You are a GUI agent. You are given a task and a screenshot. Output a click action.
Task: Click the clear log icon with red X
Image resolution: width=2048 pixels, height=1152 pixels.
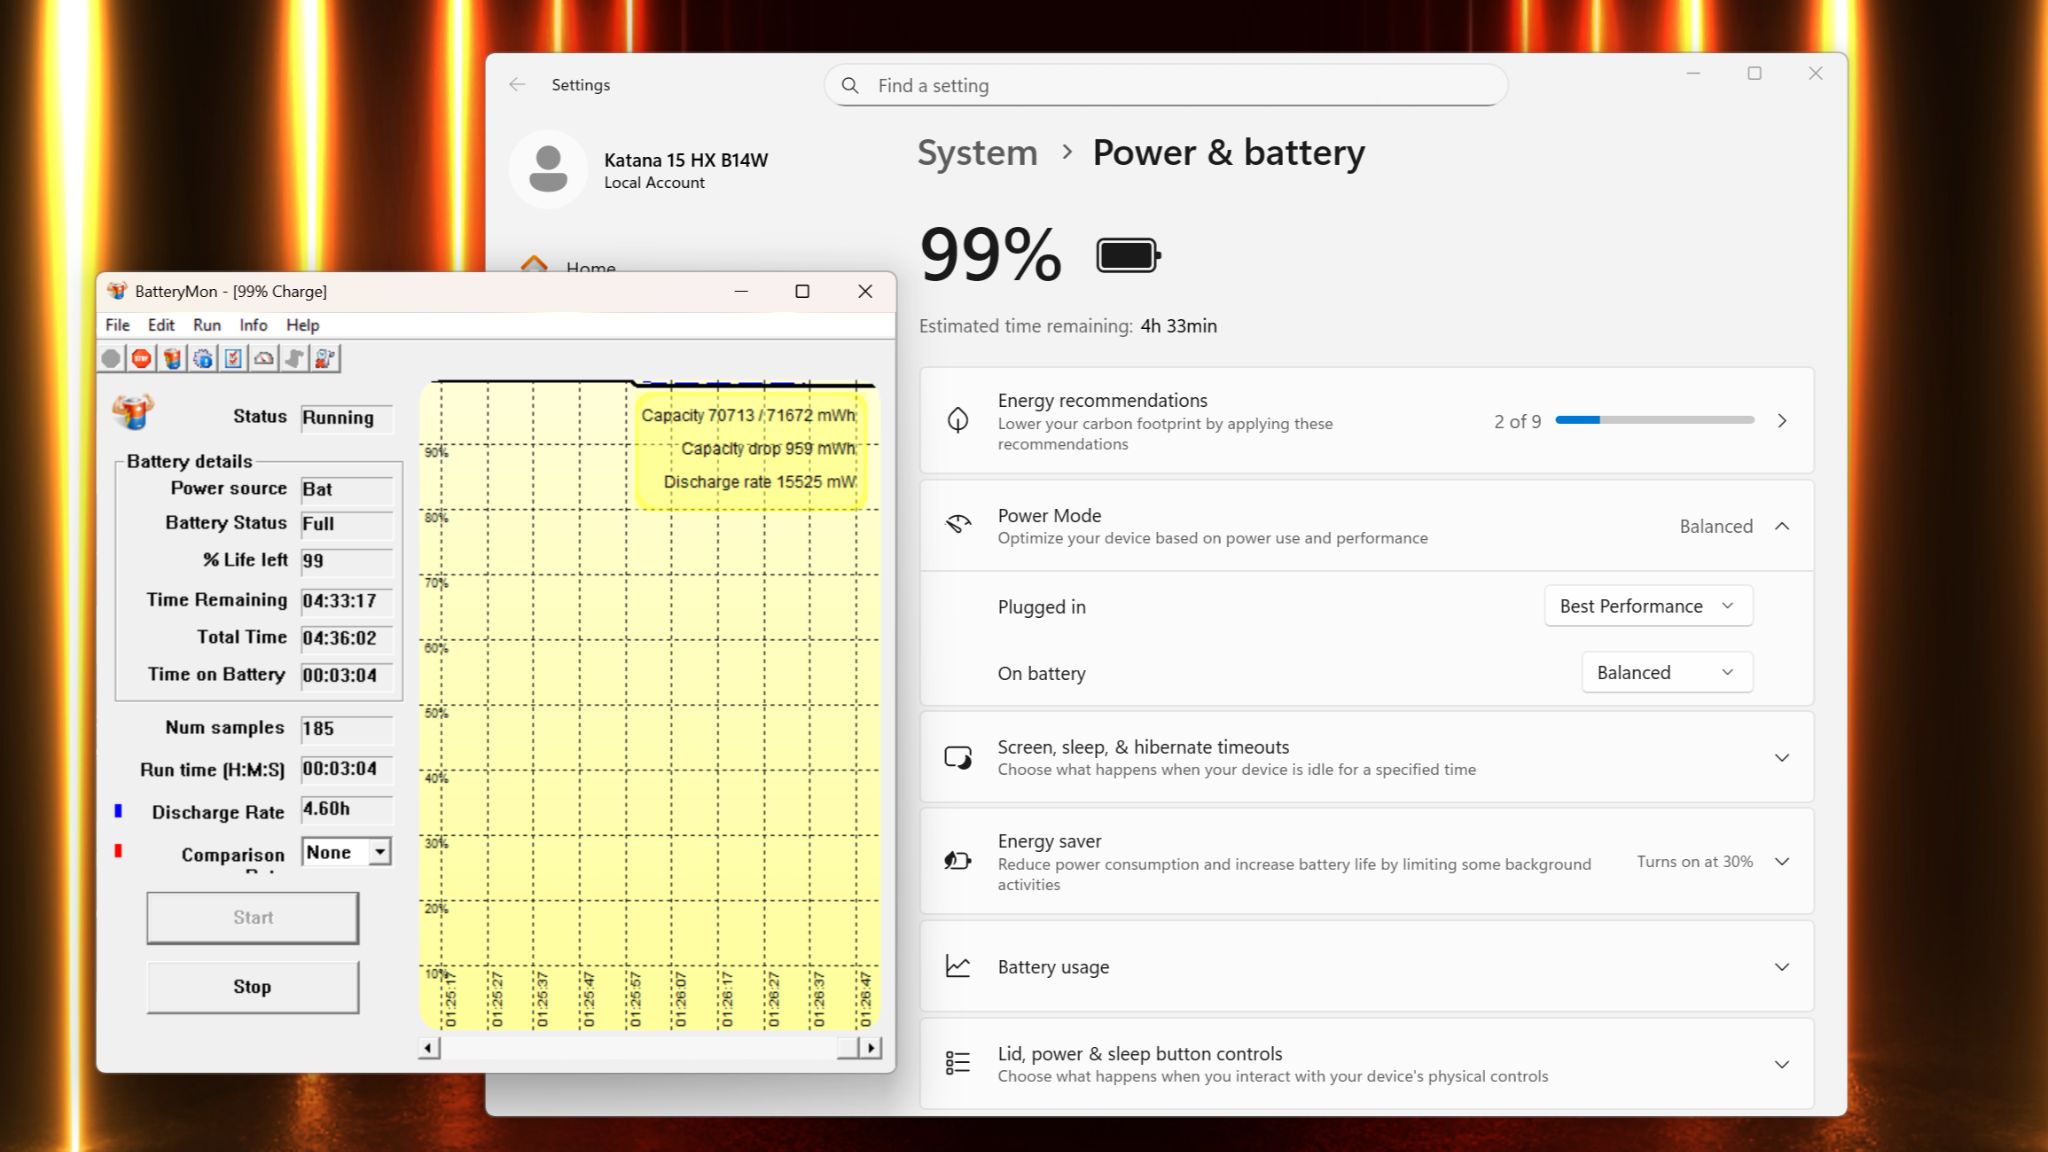coord(325,359)
